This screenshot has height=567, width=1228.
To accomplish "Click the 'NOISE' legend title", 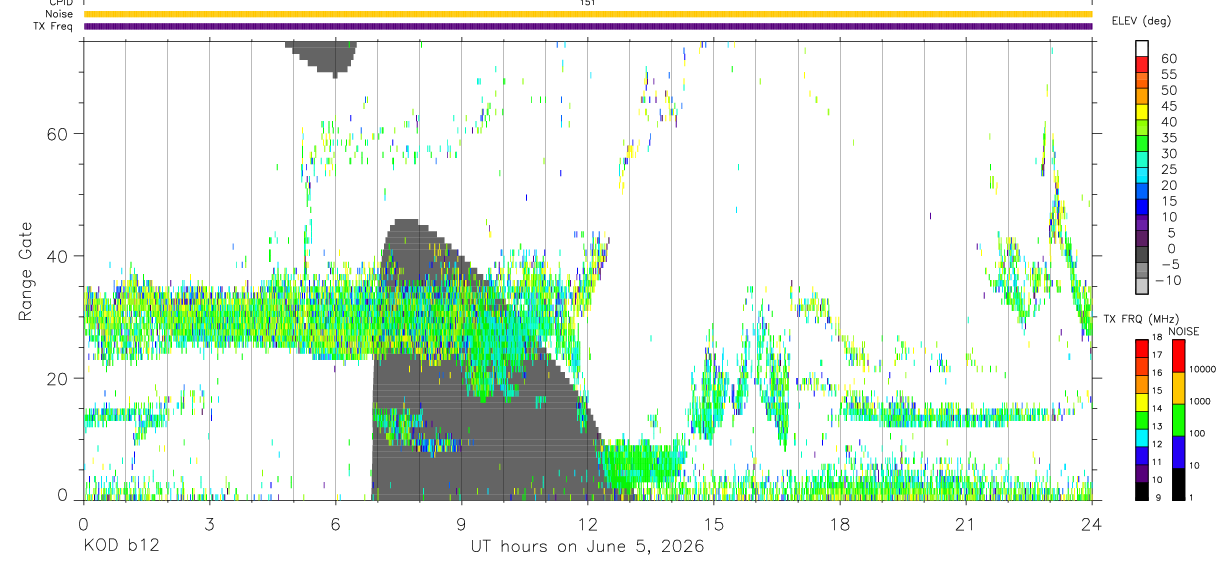I will click(1183, 331).
